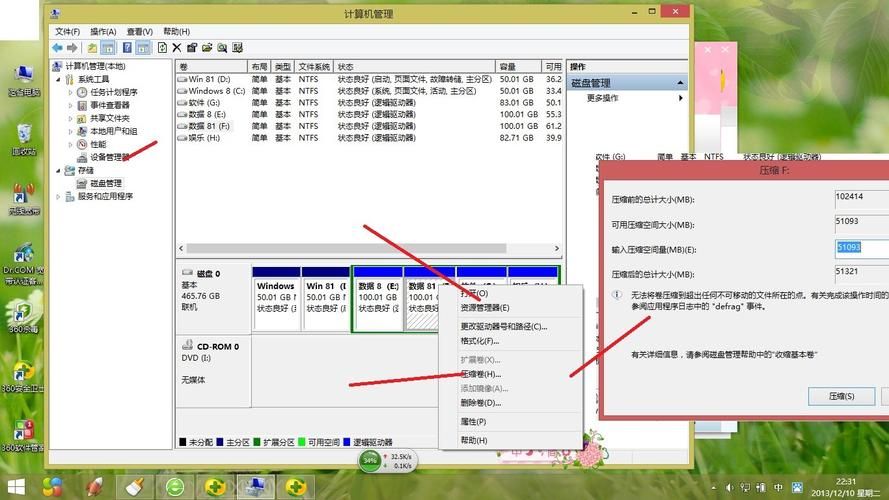Screen dimensions: 889x500
Task: Click the 压缩(S) button
Action: [x=841, y=396]
